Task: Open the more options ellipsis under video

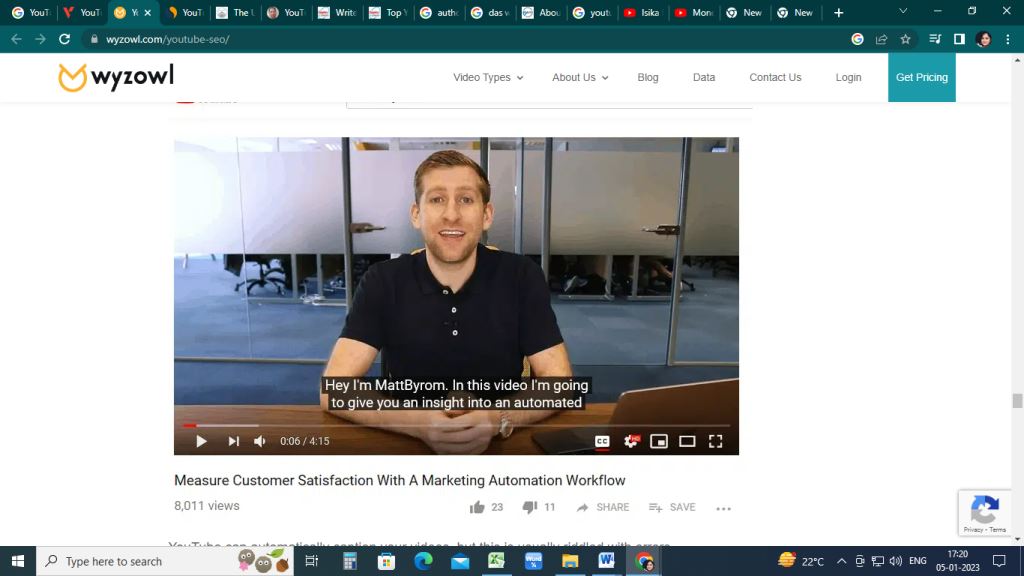Action: [723, 508]
